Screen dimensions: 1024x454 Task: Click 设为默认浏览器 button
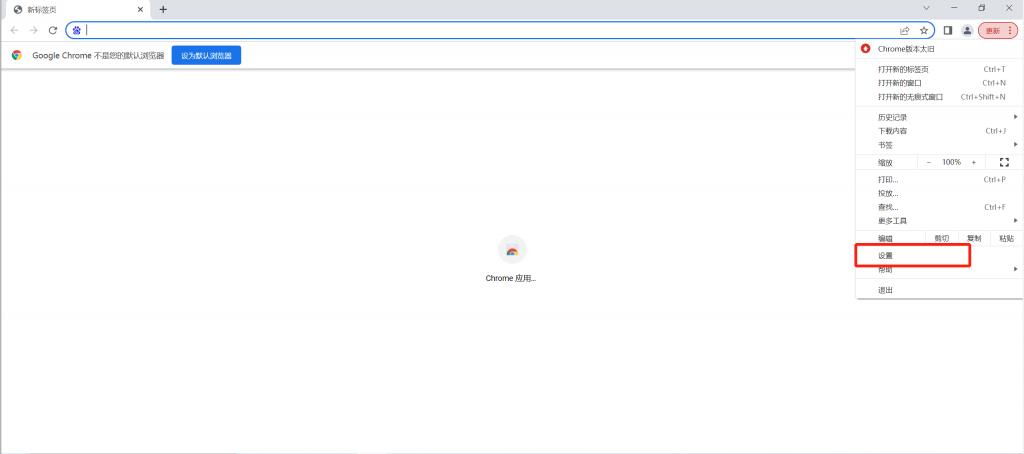pyautogui.click(x=206, y=56)
